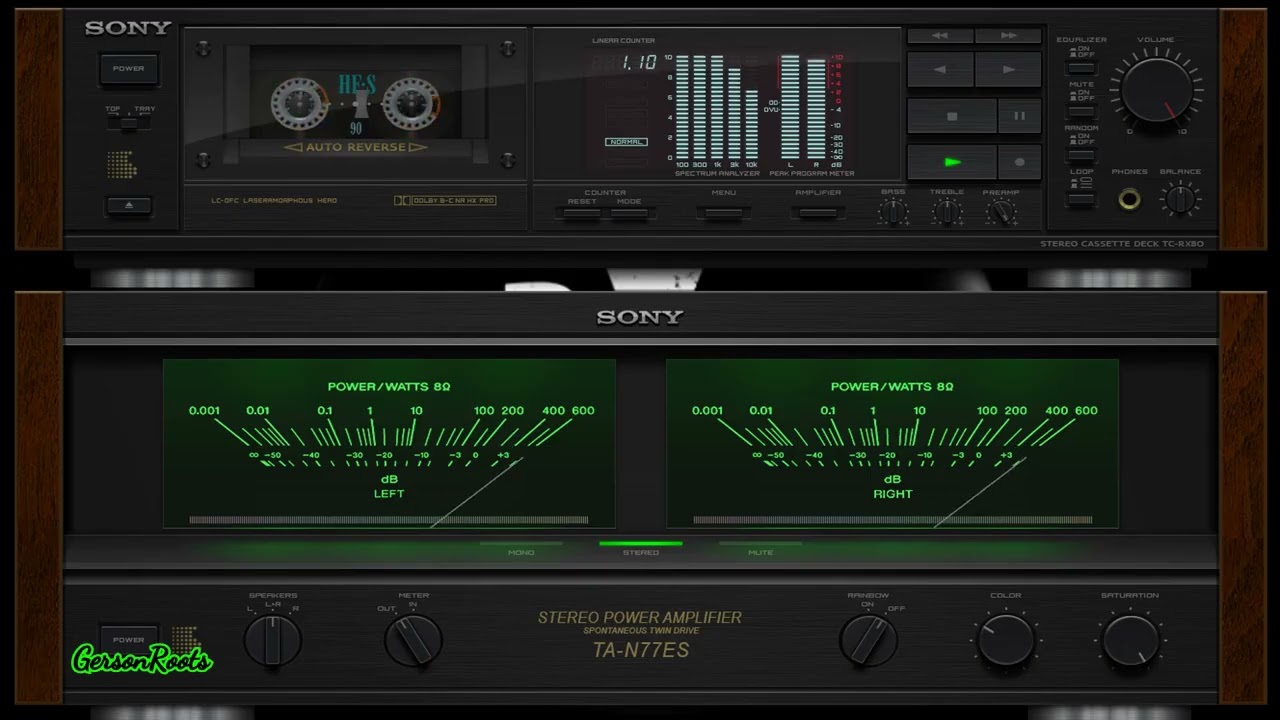This screenshot has width=1280, height=720.
Task: Click the Meter In/Out selector knob
Action: click(x=413, y=640)
